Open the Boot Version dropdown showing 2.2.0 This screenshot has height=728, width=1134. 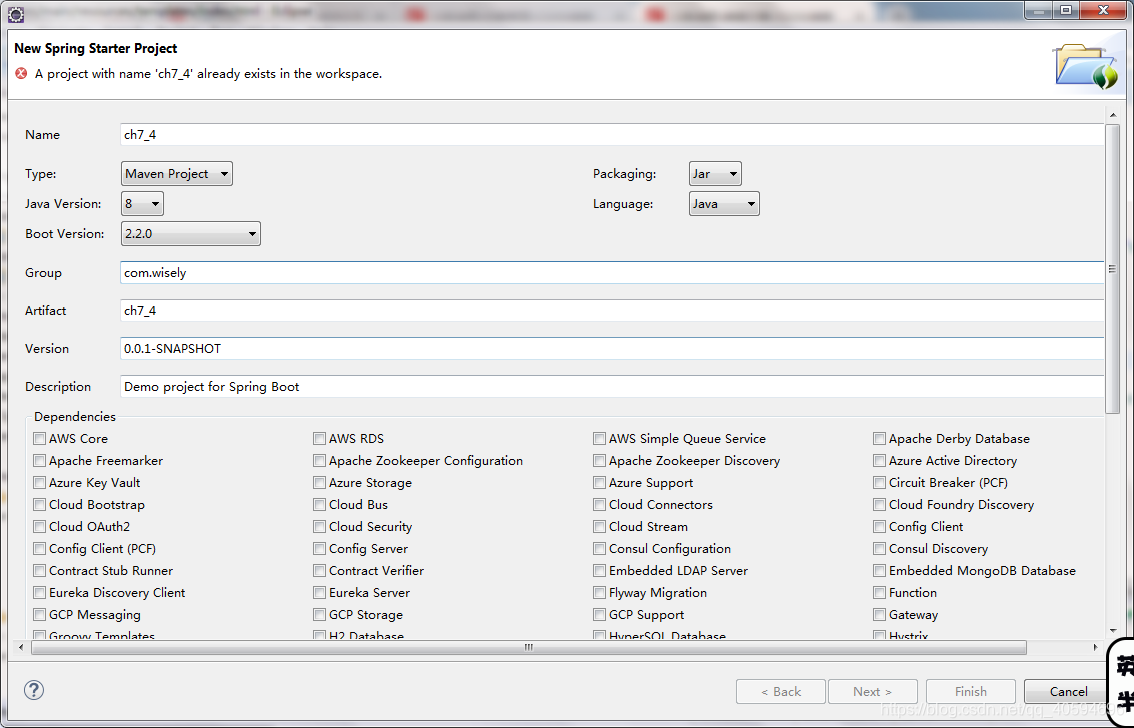pos(190,233)
